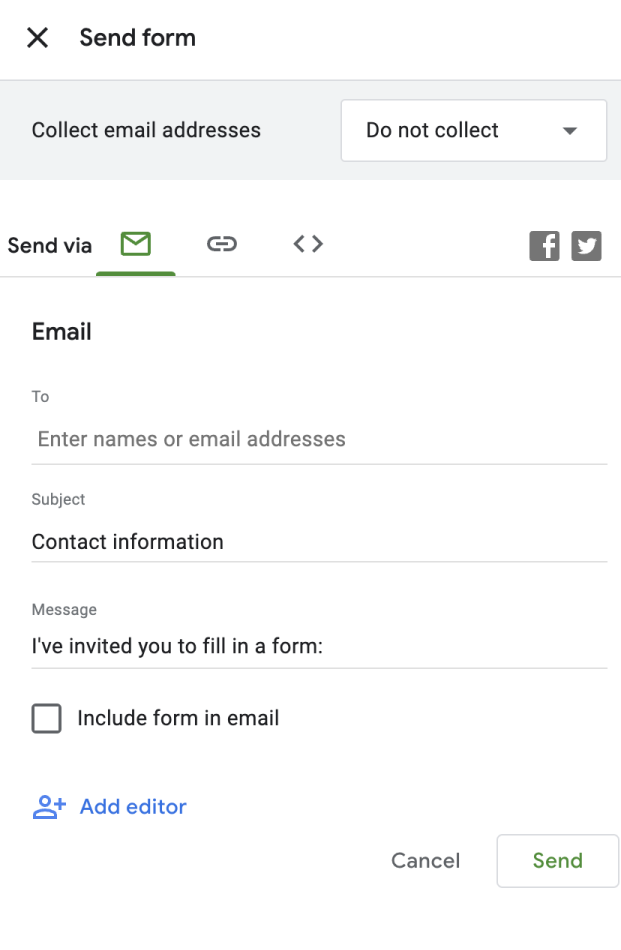Screen dimensions: 621x950
Task: Select the email envelope send option
Action: (136, 244)
